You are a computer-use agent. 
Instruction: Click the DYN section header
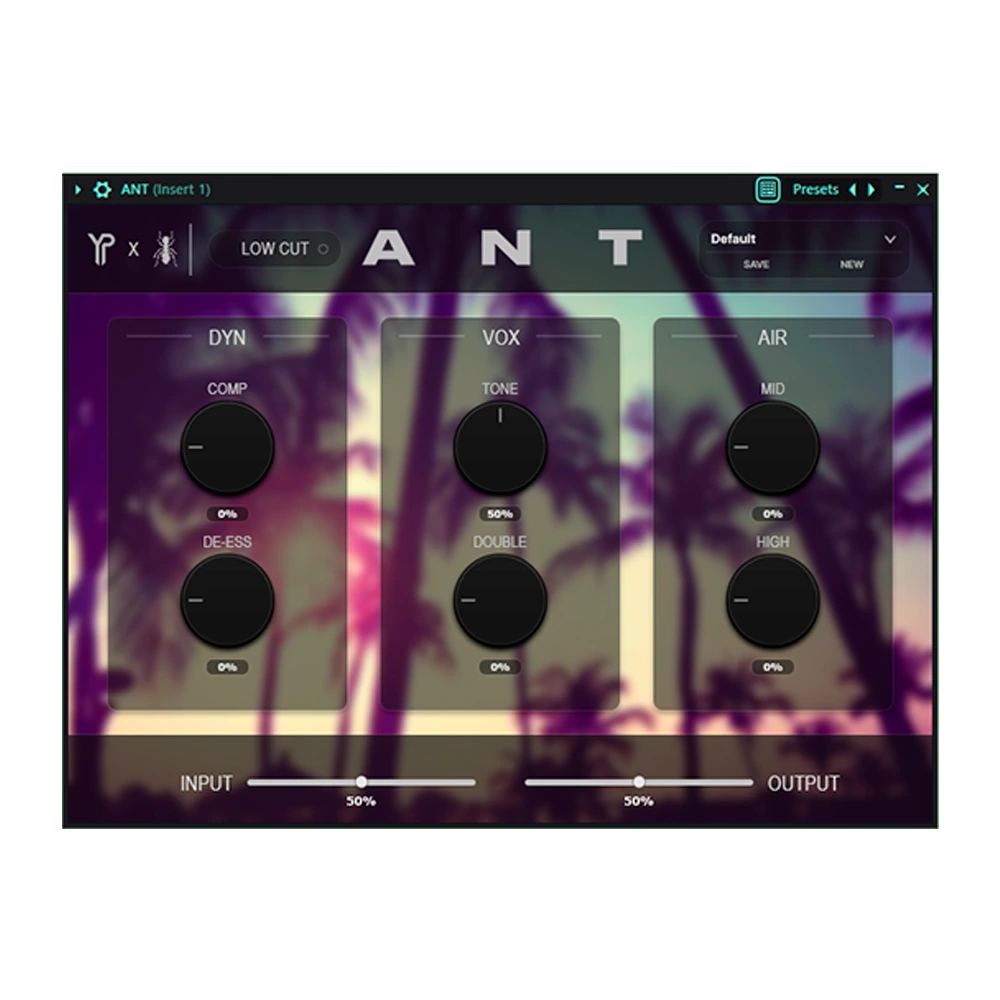pyautogui.click(x=227, y=337)
